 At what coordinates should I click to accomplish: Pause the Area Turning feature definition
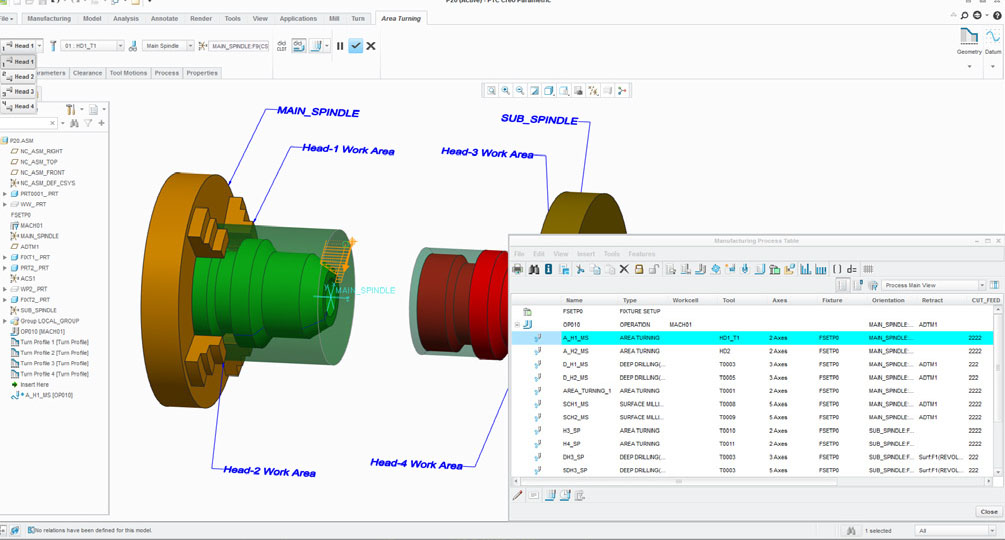tap(340, 45)
